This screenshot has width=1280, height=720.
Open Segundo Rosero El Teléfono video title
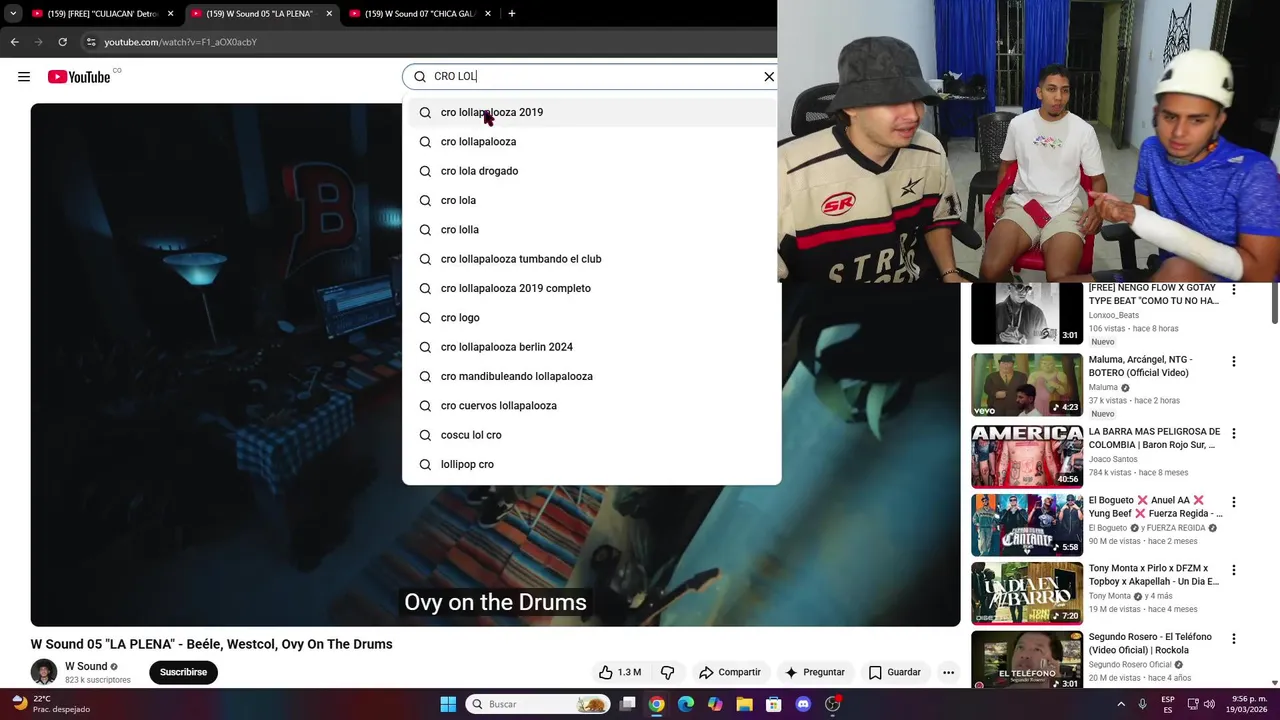1150,643
